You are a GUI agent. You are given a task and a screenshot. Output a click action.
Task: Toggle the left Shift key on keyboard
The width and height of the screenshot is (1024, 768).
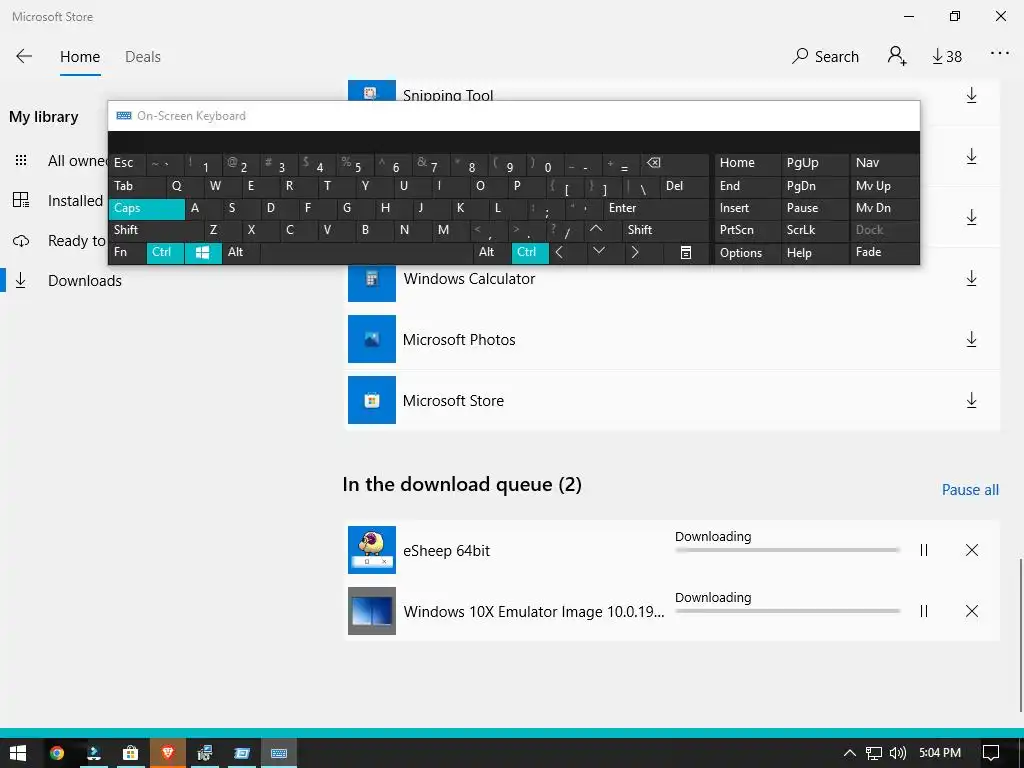[x=156, y=230]
